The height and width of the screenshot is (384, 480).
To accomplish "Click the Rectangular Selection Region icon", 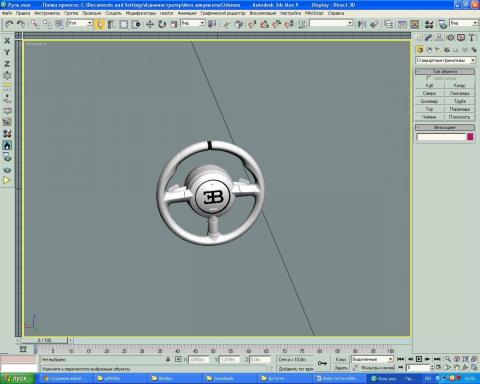I will [x=124, y=24].
